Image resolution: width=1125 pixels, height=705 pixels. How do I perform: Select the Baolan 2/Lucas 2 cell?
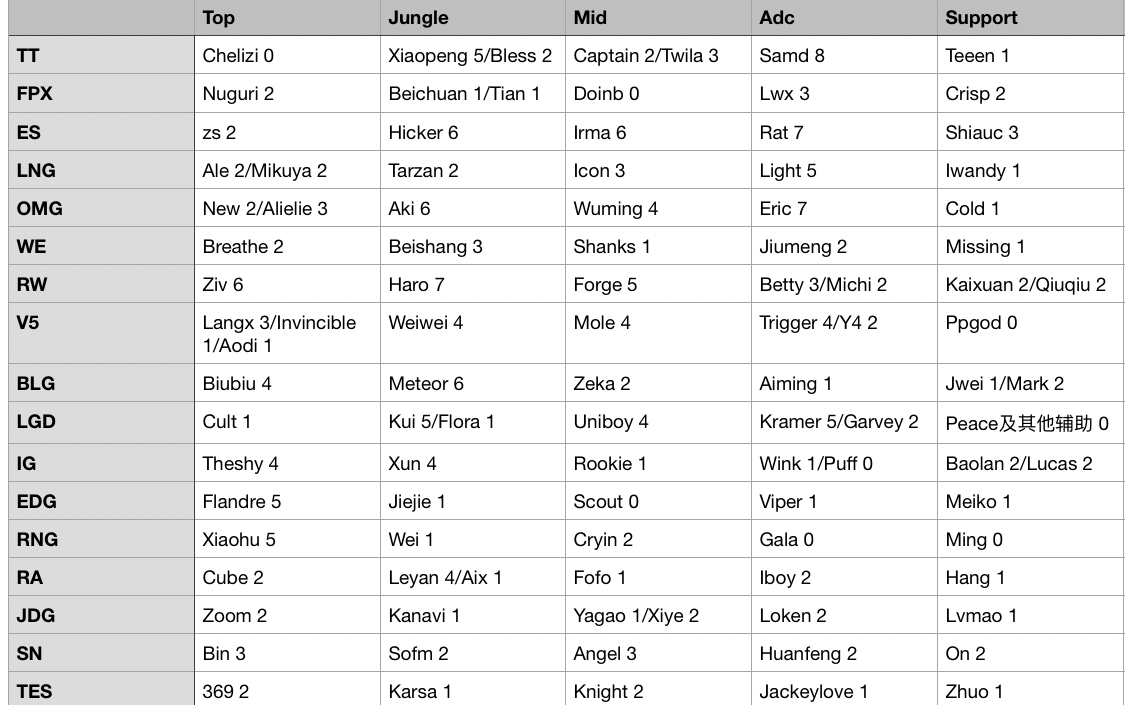click(x=1030, y=463)
